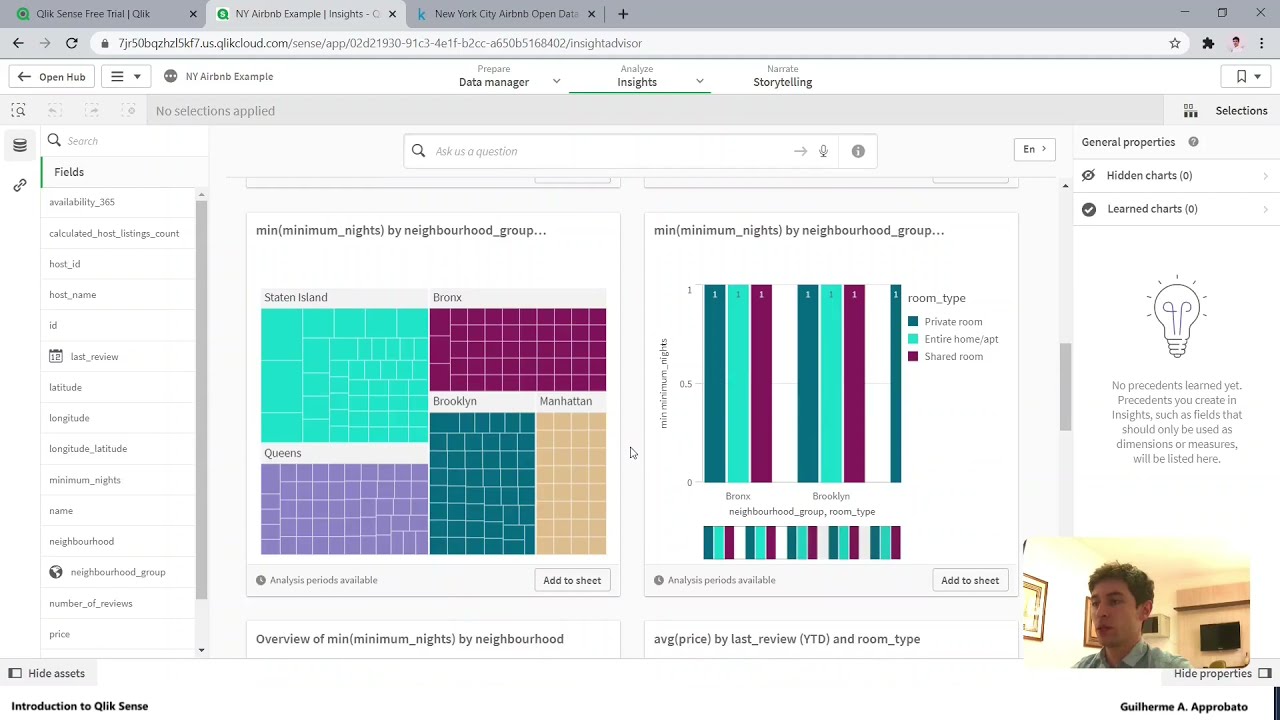Open the browser three-dot menu
1280x720 pixels.
pos(1262,43)
